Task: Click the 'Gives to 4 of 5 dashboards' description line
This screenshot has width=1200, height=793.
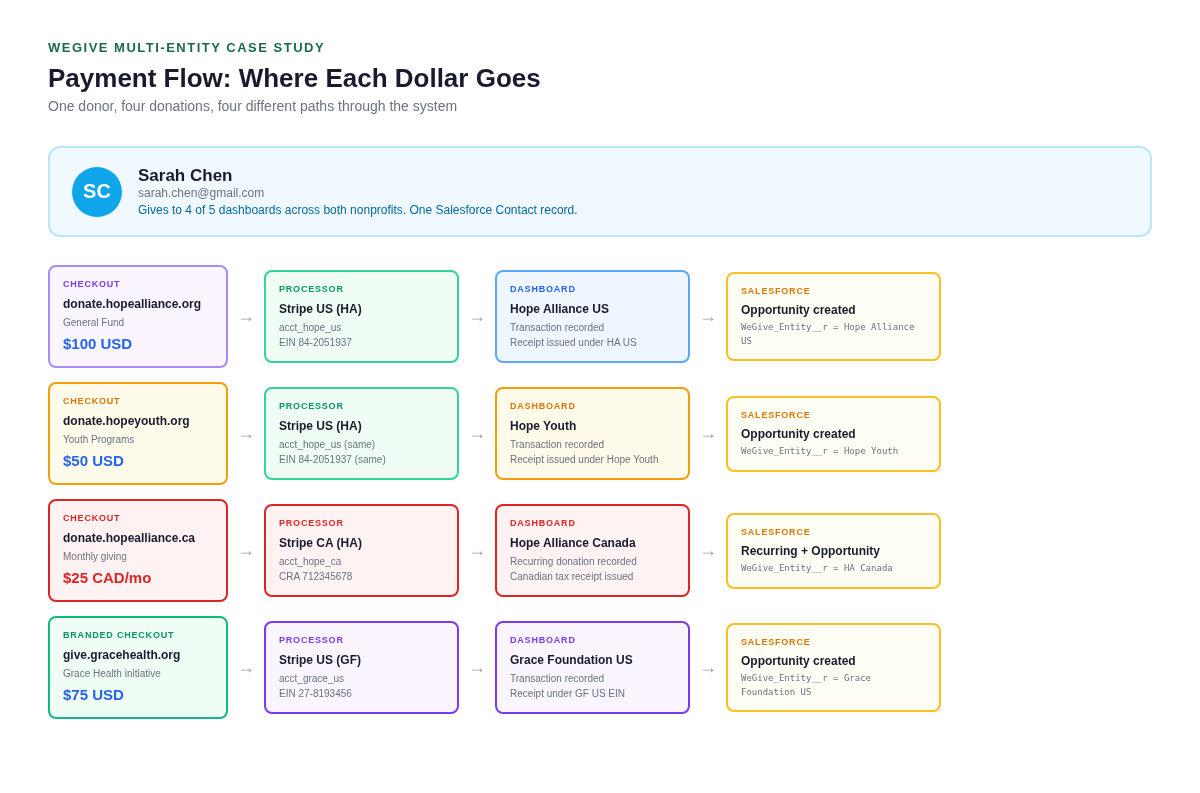Action: pos(358,210)
